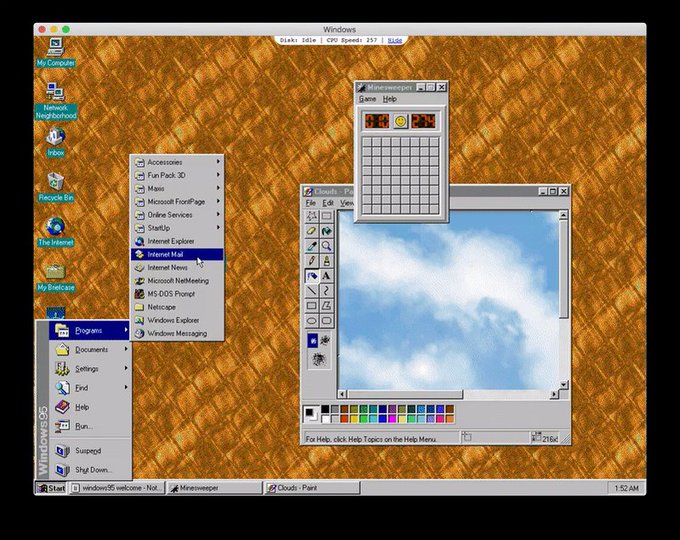This screenshot has width=680, height=540.
Task: Expand the Microsoft FrontPage submenu
Action: [177, 202]
